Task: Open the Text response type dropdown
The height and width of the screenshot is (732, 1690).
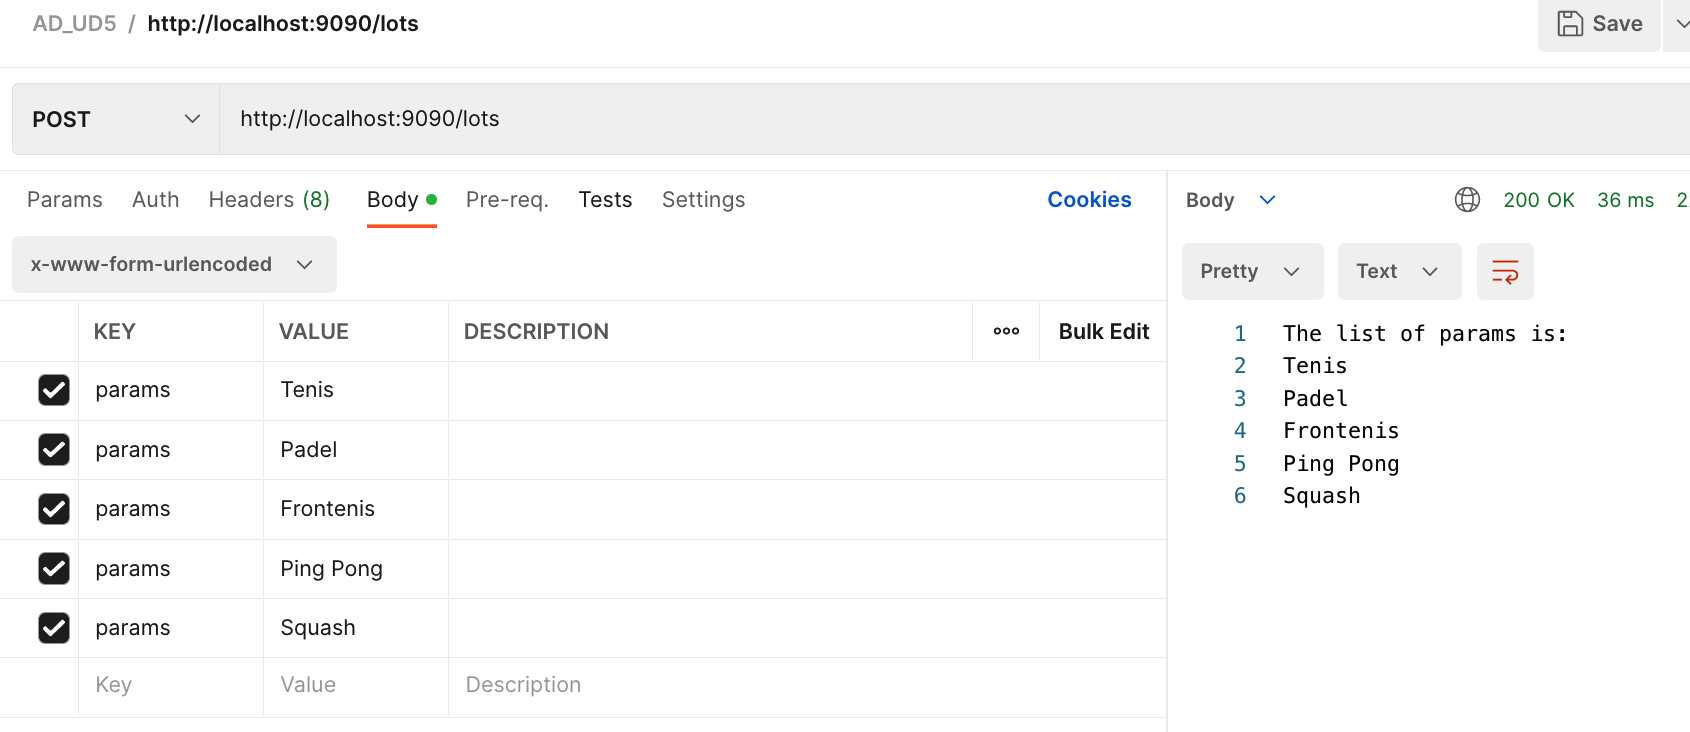Action: pos(1399,271)
